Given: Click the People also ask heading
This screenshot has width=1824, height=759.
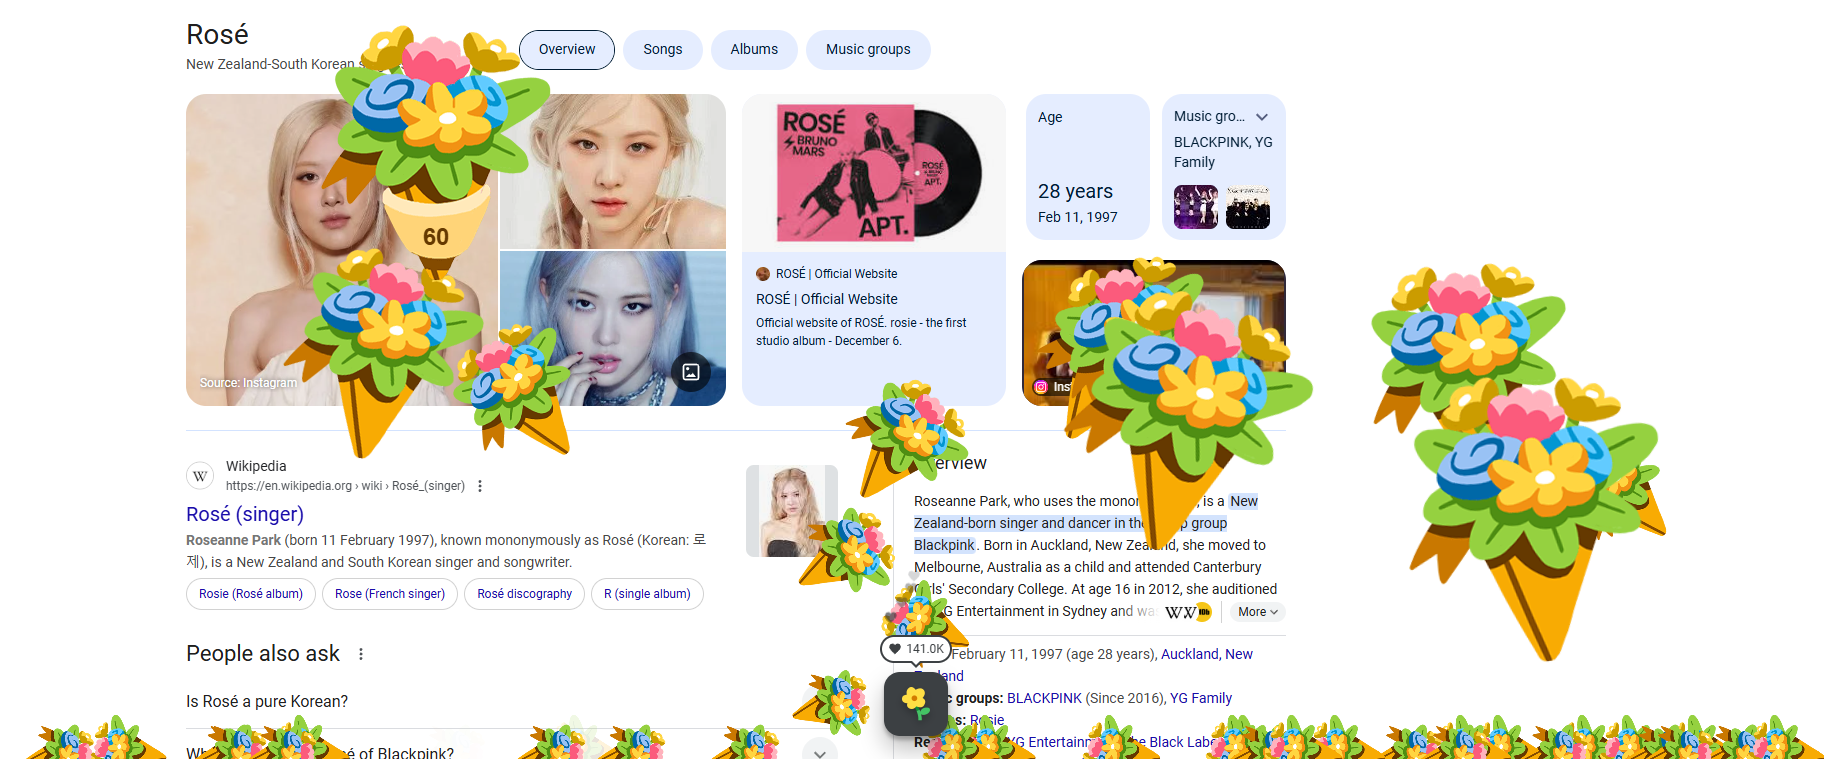Looking at the screenshot, I should click(x=263, y=654).
